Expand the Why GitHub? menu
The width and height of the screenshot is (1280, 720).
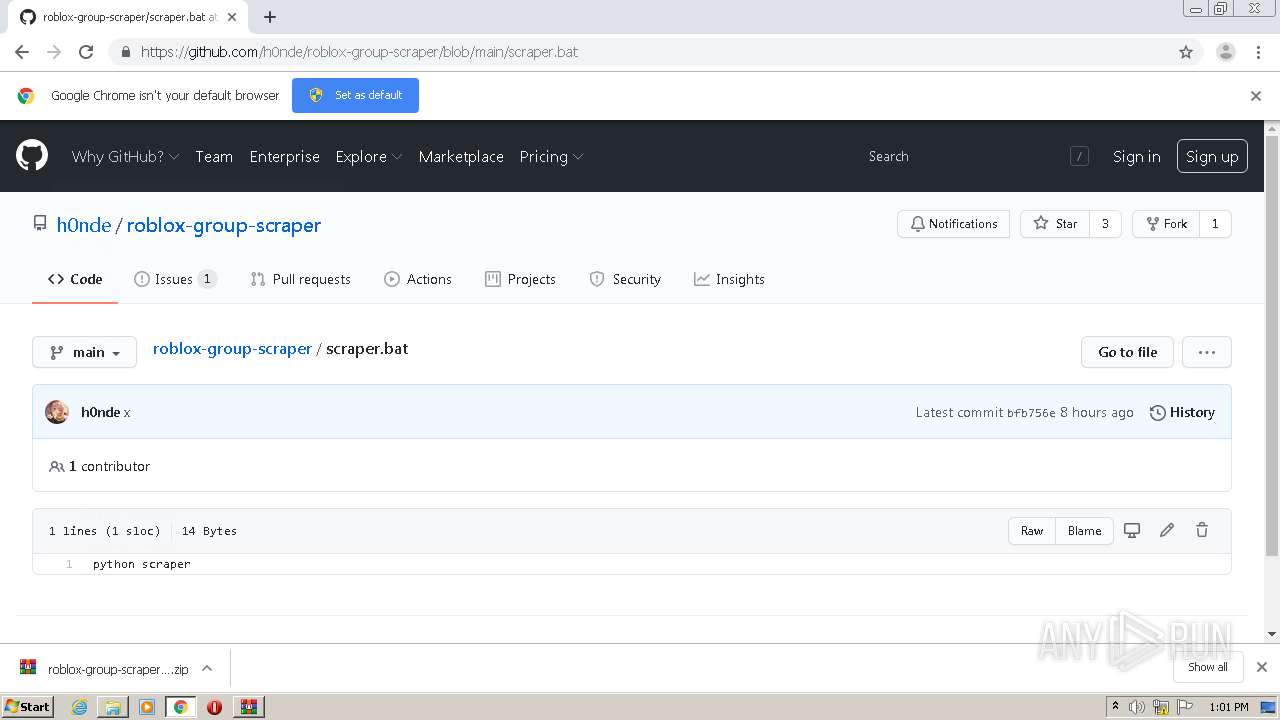(125, 156)
